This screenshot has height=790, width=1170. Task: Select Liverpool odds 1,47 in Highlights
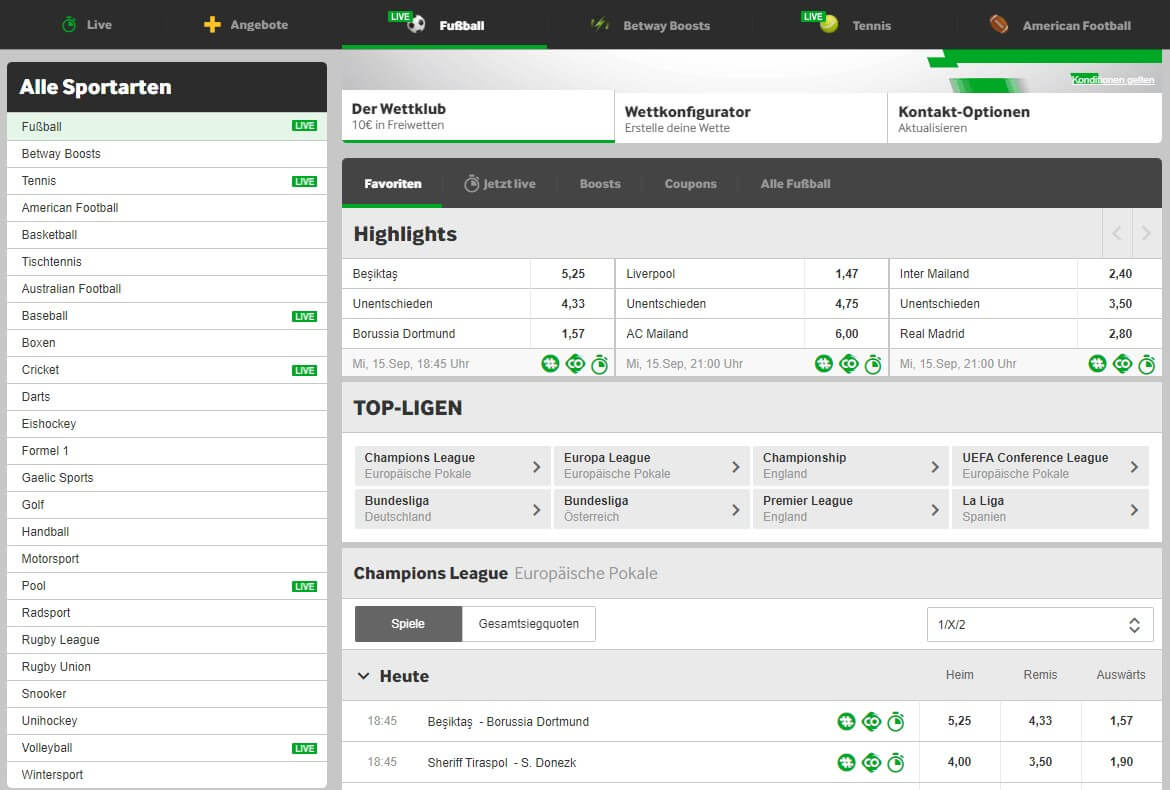point(847,274)
